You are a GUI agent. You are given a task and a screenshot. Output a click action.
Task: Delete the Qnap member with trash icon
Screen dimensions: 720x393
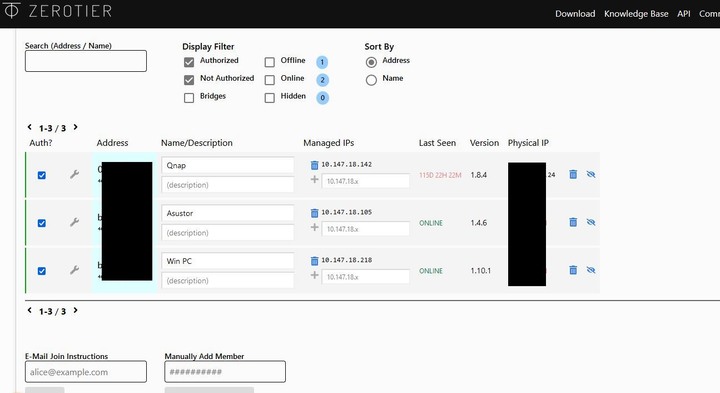pos(573,174)
